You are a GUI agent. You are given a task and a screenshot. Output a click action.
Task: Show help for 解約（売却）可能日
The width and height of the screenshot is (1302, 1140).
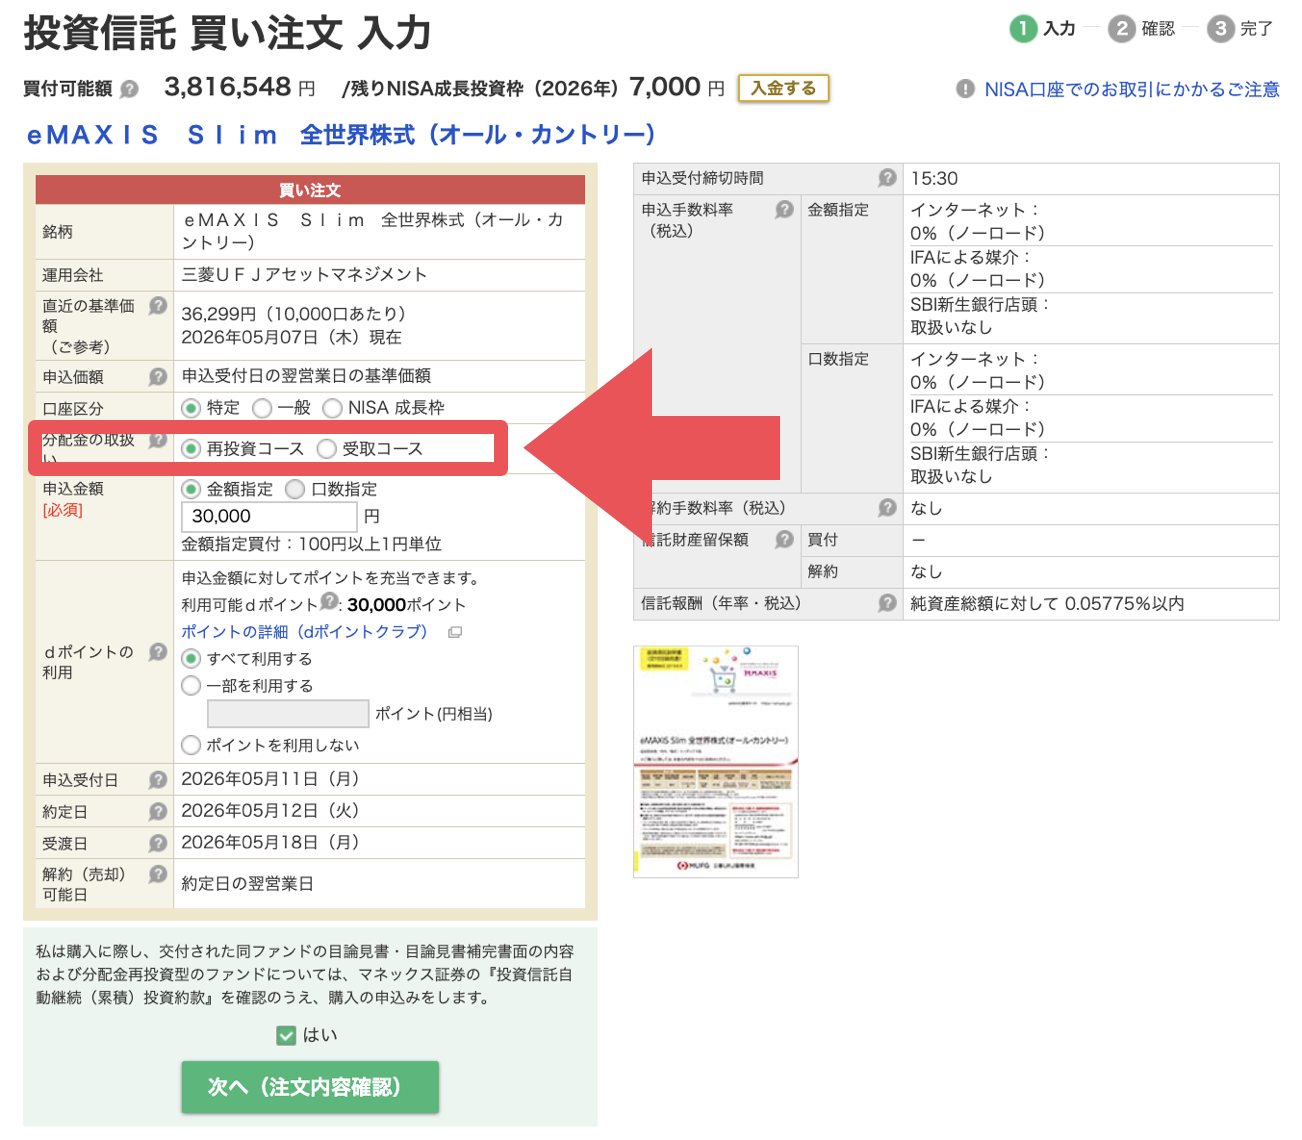point(158,874)
